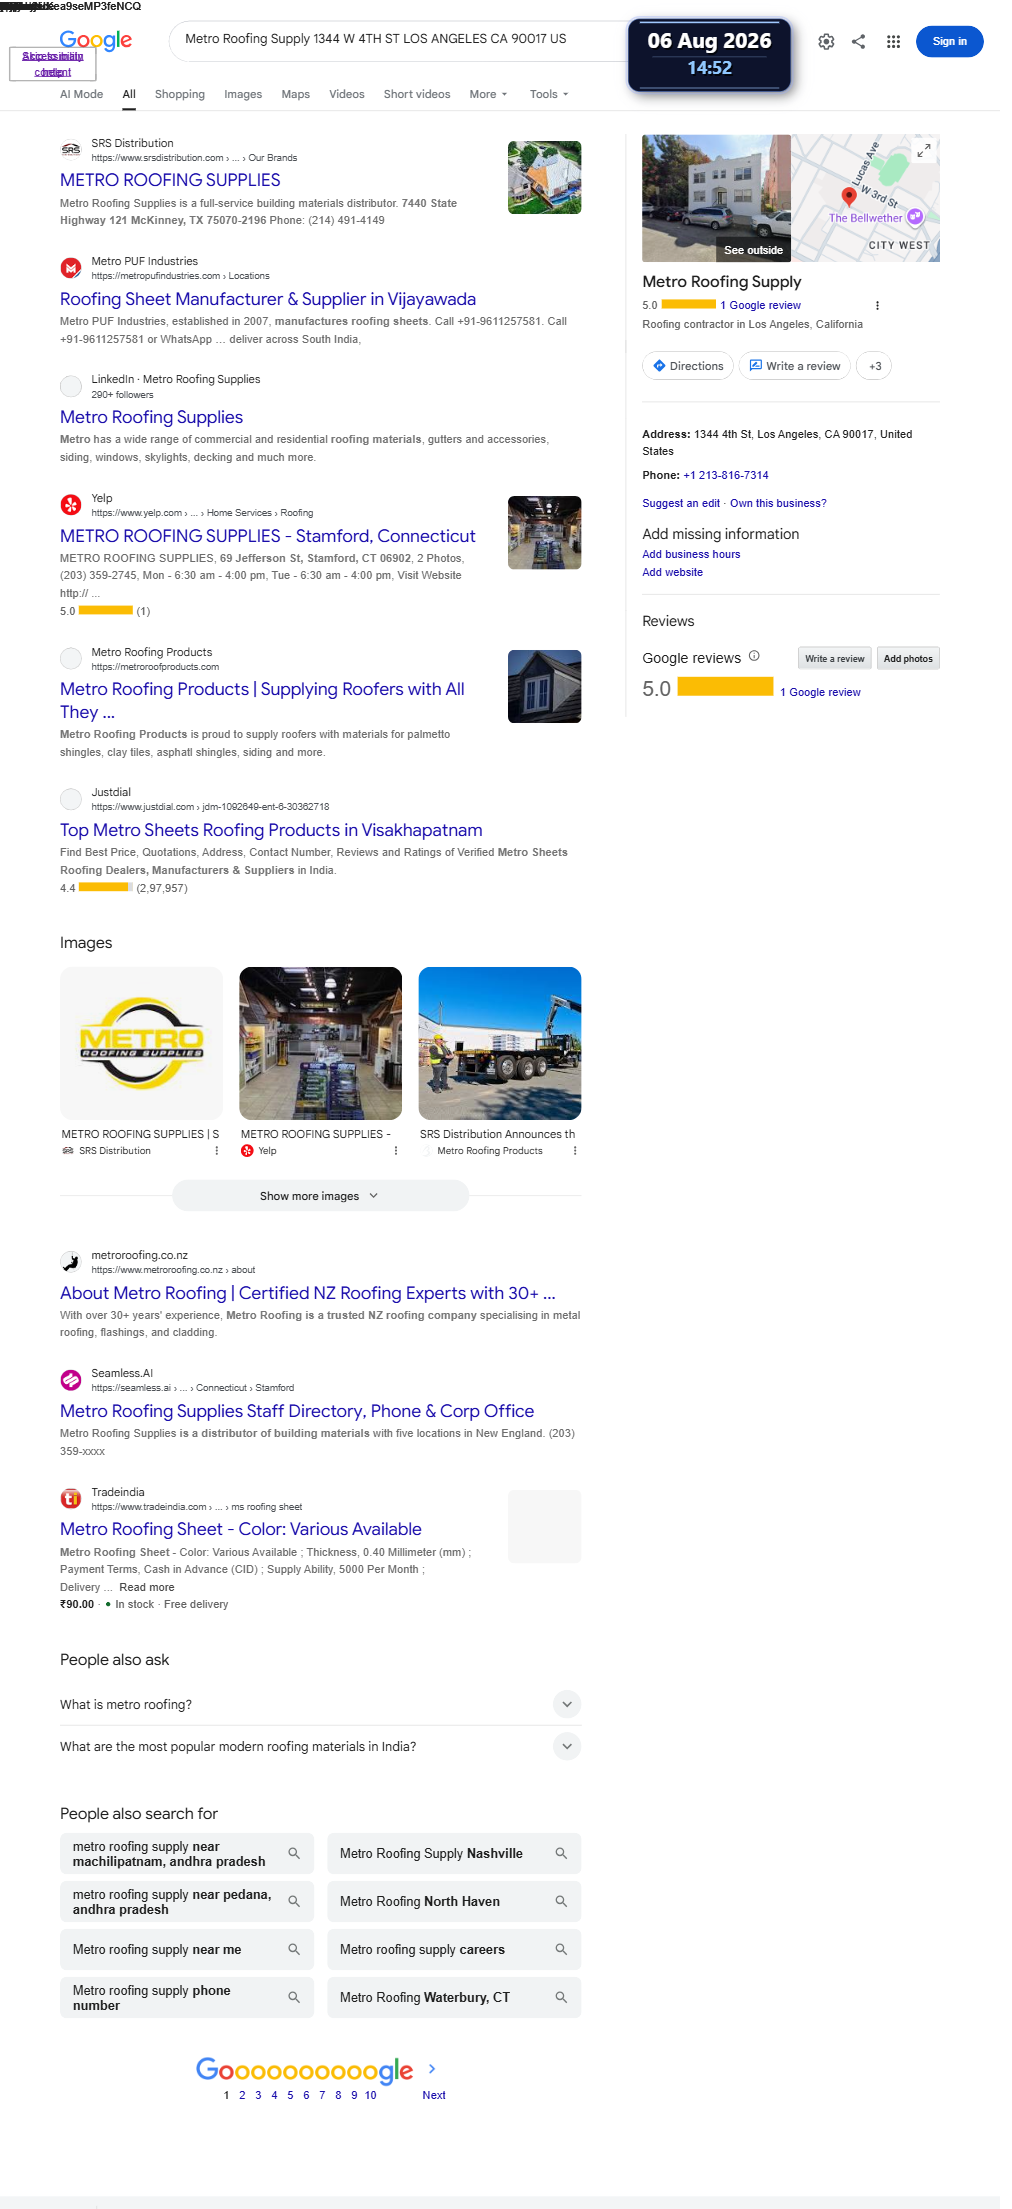Expand the map using the fullscreen icon
The height and width of the screenshot is (2209, 1012).
pos(924,150)
